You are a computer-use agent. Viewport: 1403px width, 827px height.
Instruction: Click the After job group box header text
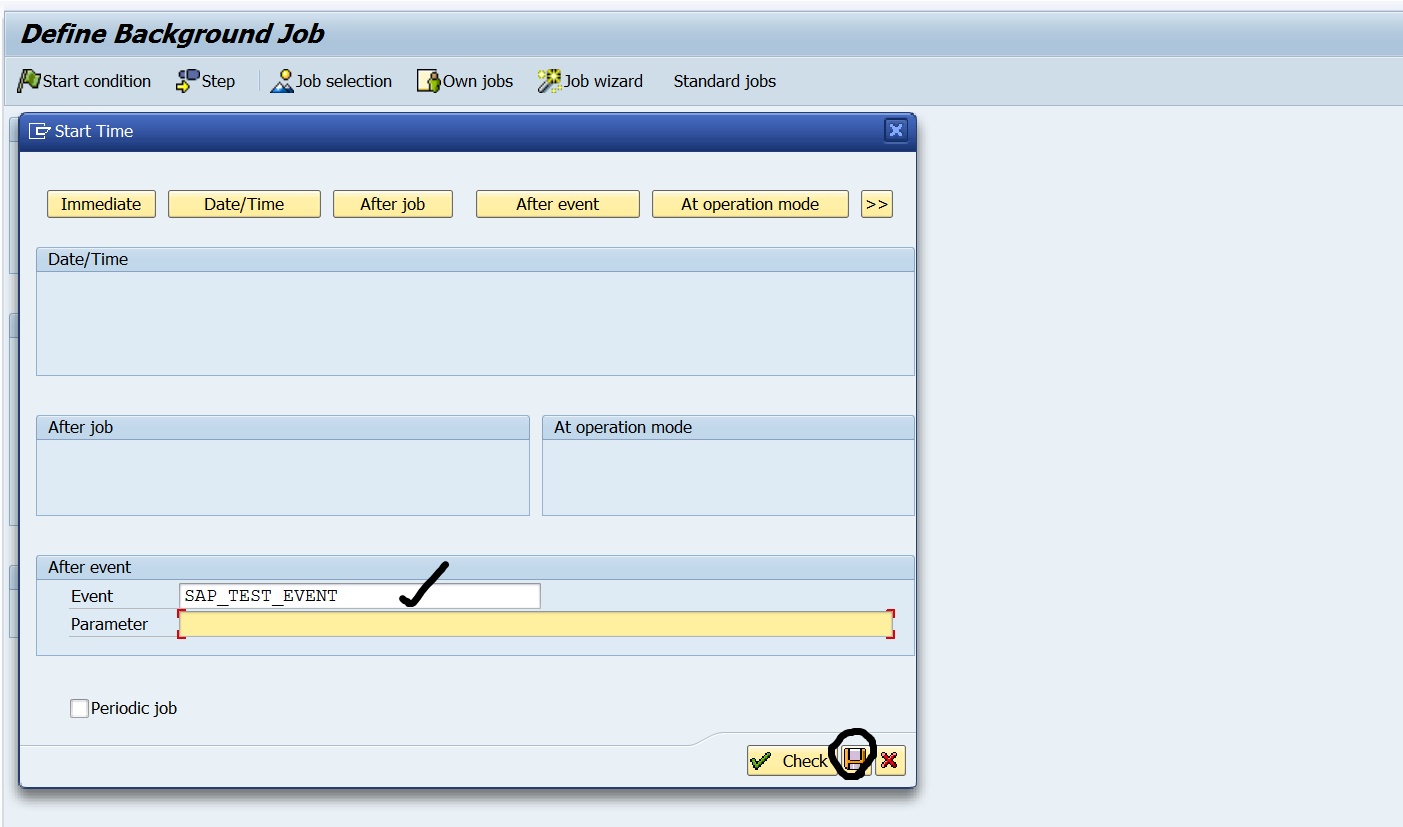(x=81, y=427)
